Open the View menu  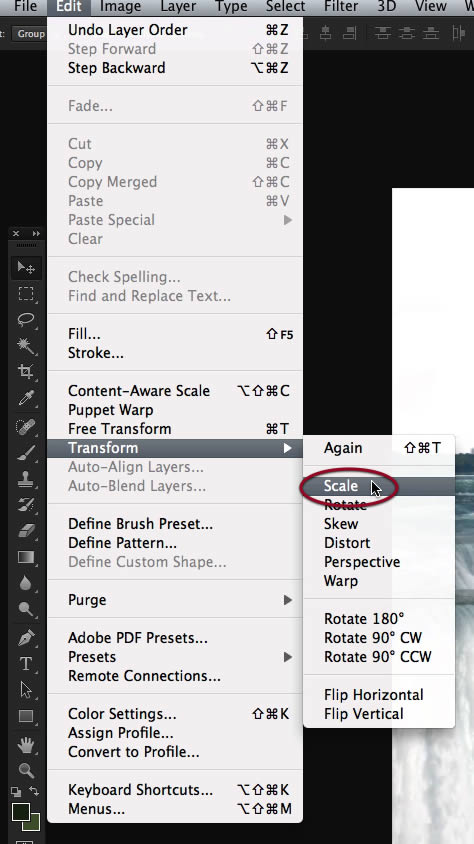tap(430, 6)
